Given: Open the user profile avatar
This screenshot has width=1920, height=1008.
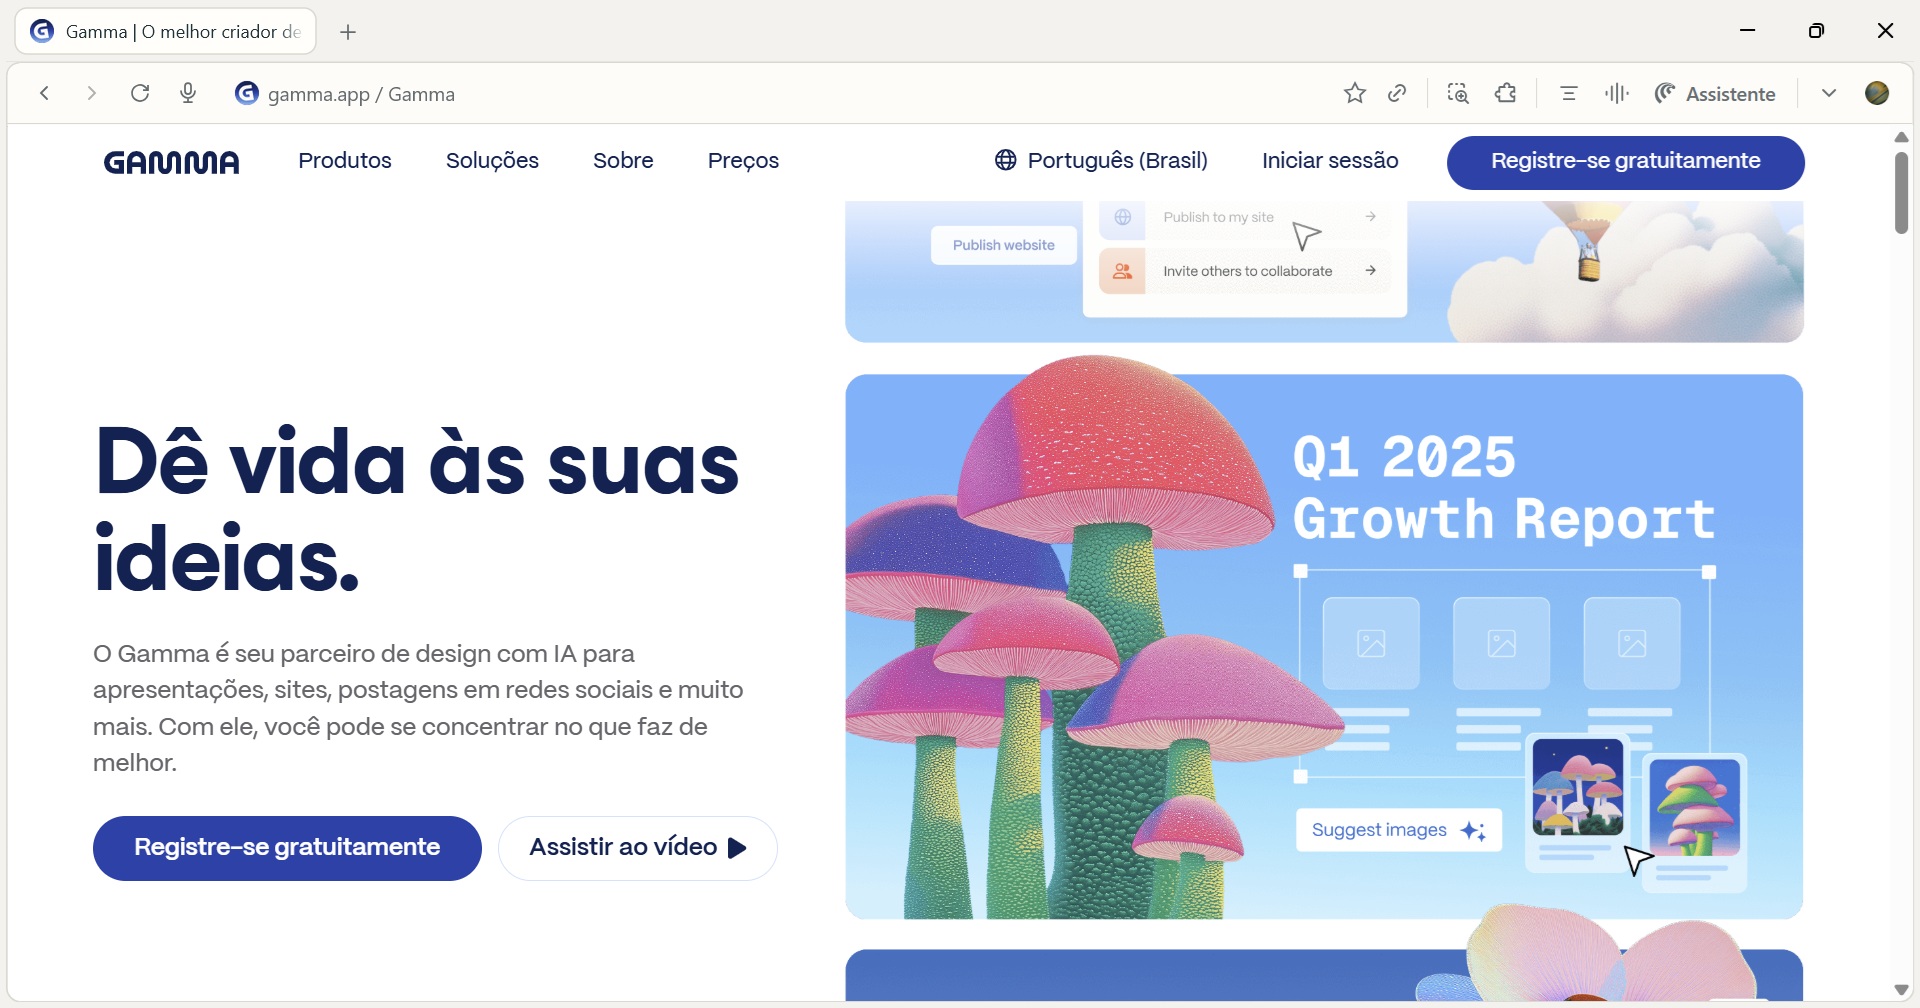Looking at the screenshot, I should tap(1877, 93).
